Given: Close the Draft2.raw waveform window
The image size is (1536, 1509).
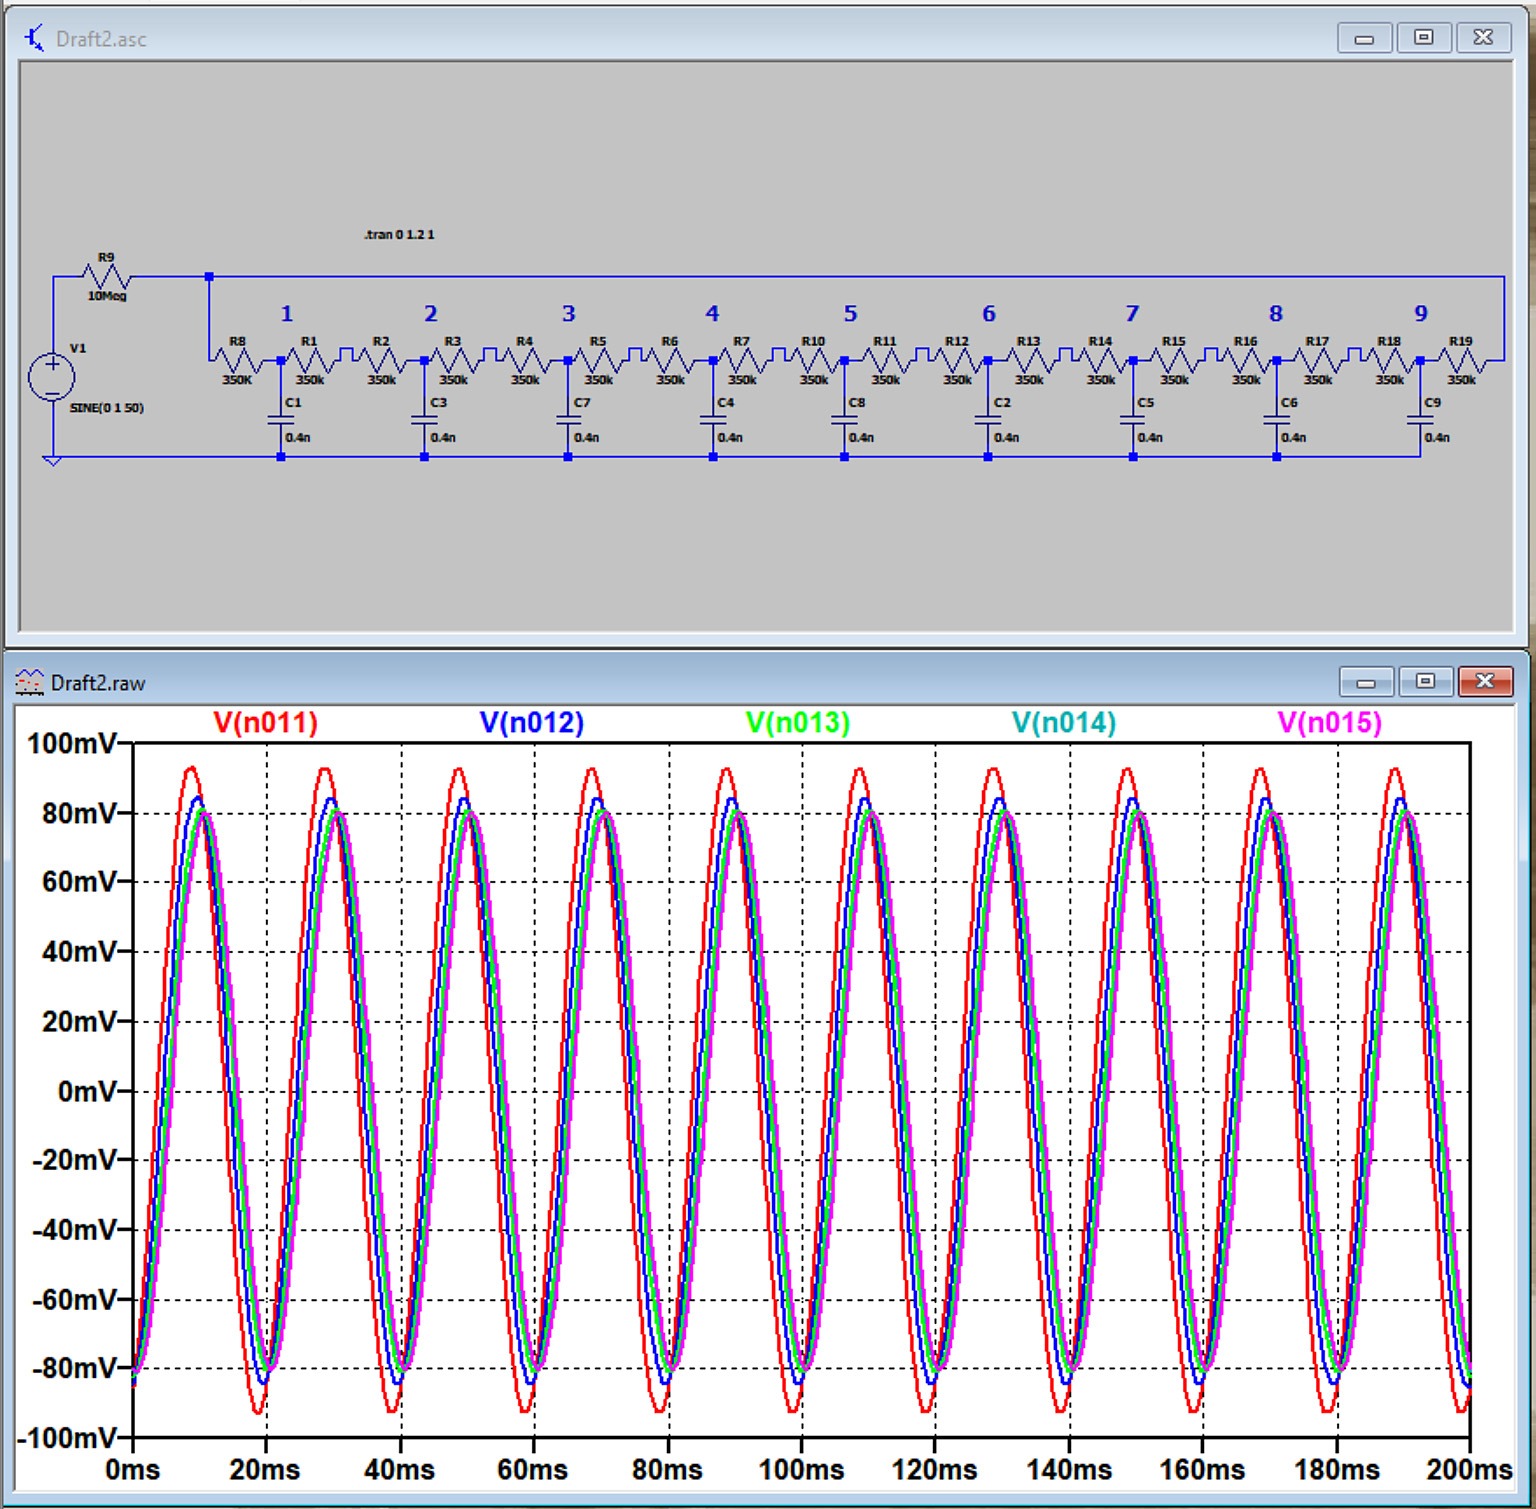Looking at the screenshot, I should [x=1485, y=682].
